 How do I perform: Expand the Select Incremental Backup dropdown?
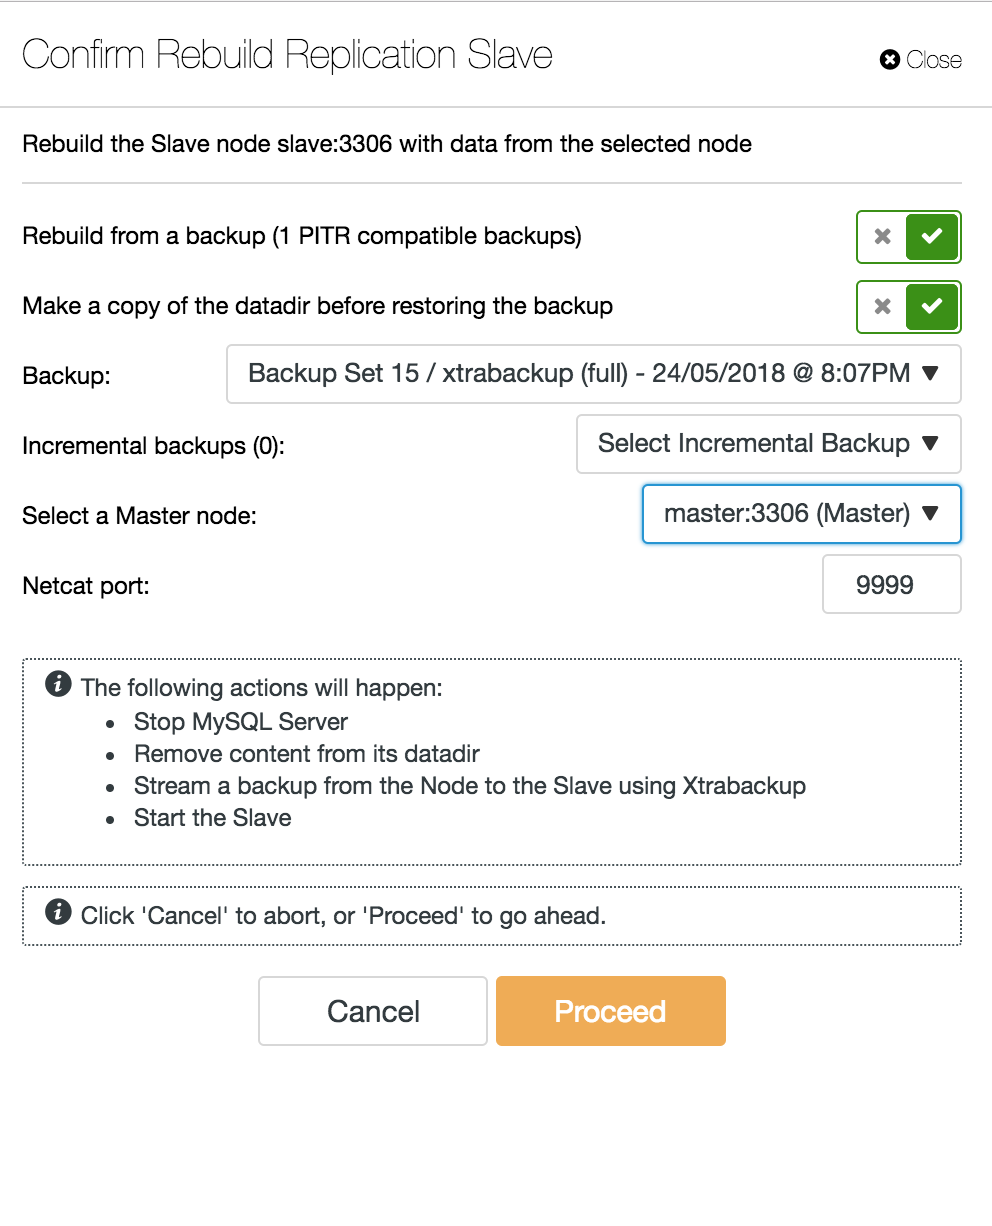(769, 444)
